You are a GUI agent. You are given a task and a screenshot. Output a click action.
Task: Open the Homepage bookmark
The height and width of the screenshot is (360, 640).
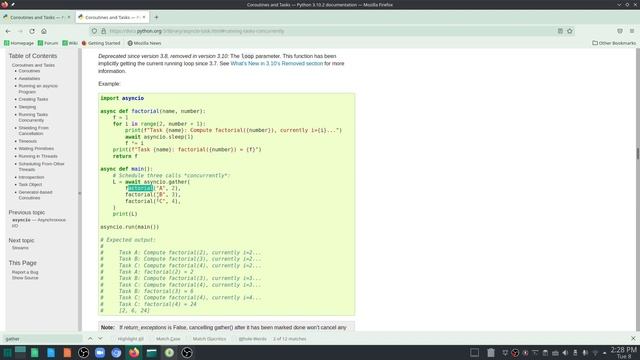point(19,43)
